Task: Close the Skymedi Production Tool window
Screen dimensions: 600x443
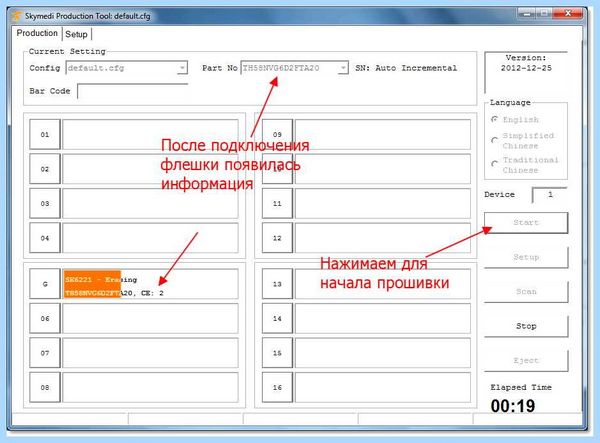Action: coord(569,13)
